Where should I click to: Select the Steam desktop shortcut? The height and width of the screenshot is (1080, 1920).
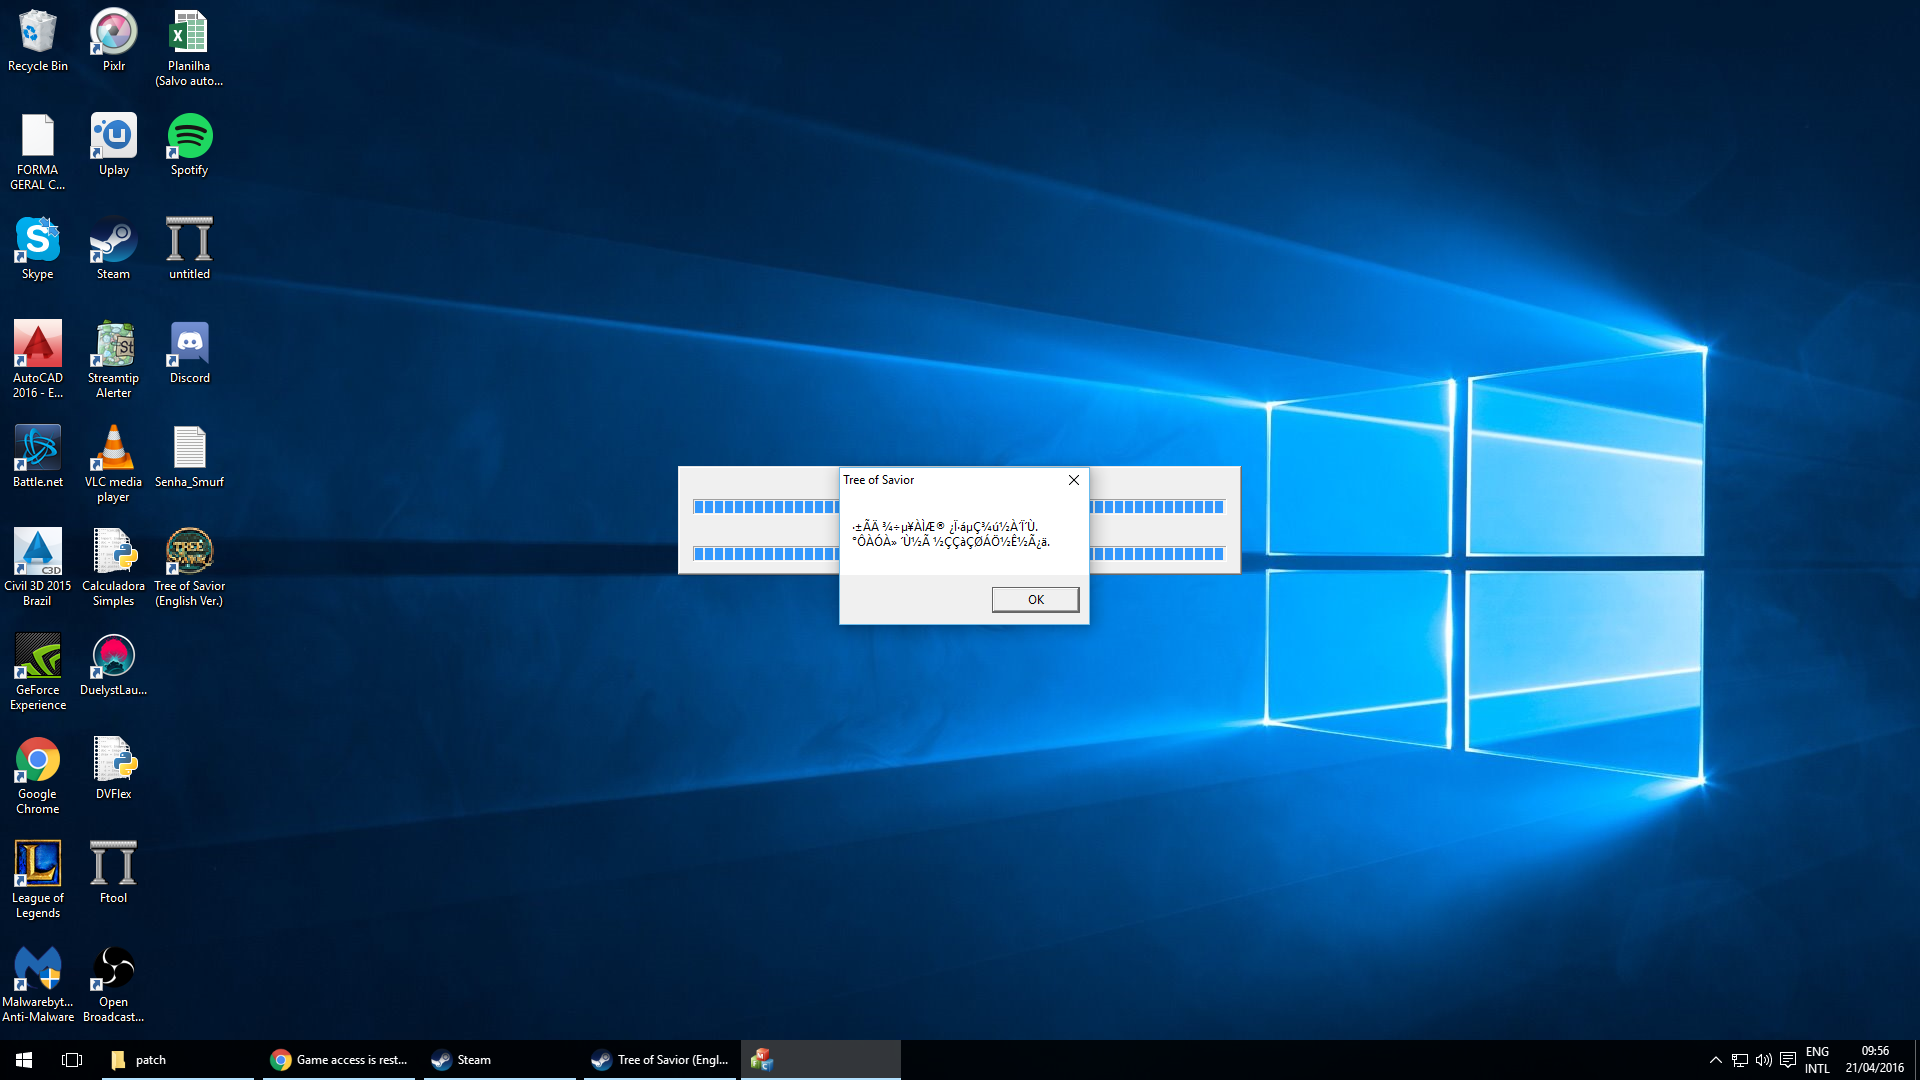(113, 248)
